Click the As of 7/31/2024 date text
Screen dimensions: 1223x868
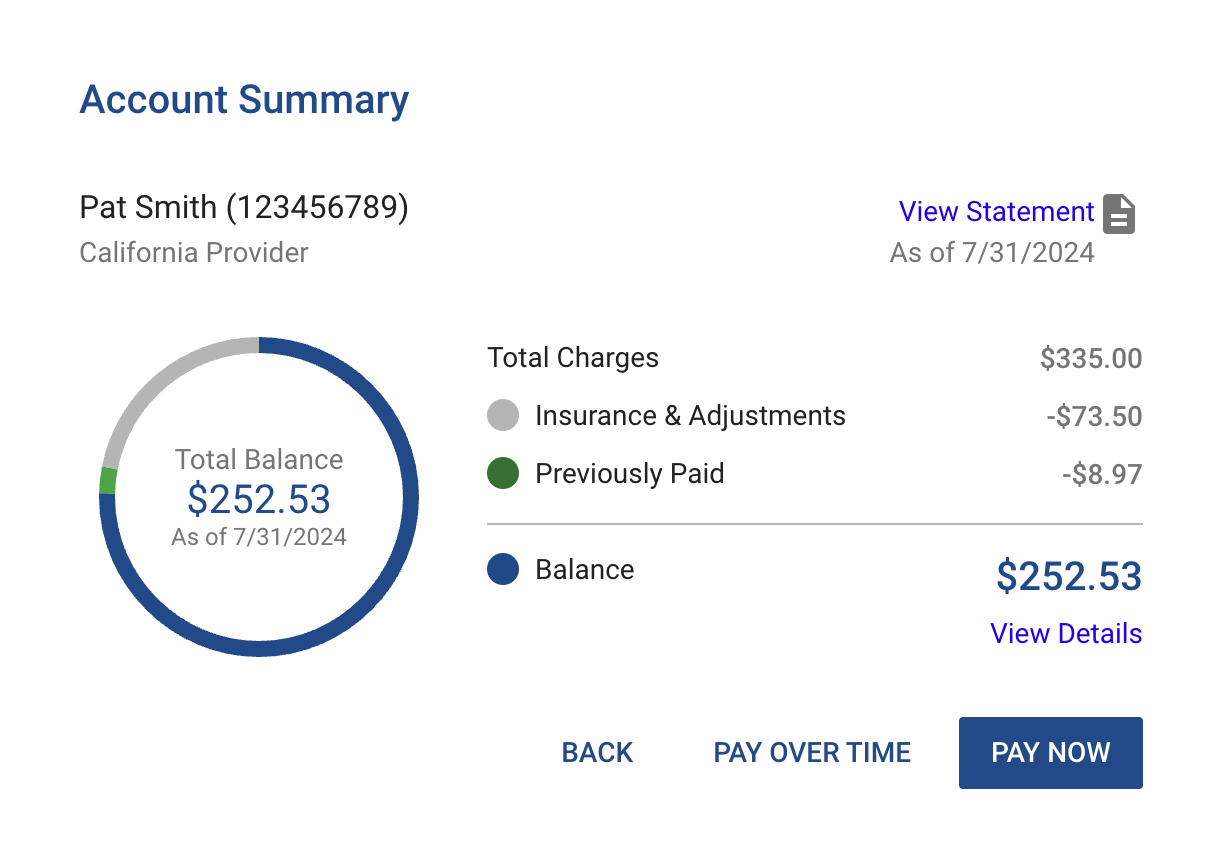pos(992,252)
